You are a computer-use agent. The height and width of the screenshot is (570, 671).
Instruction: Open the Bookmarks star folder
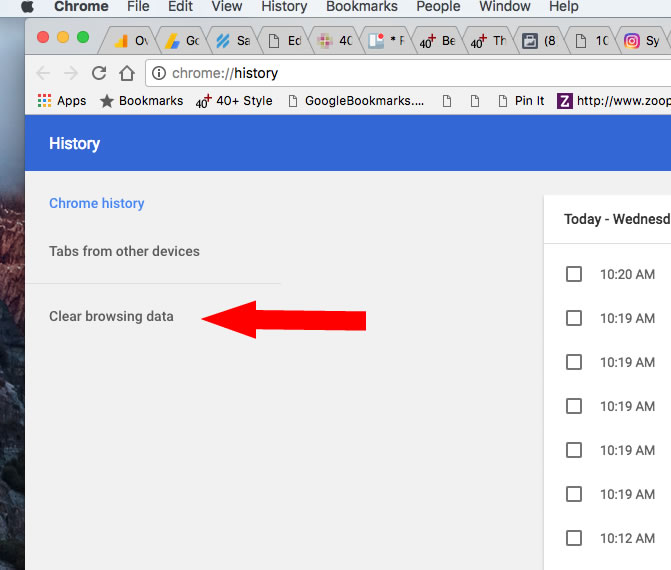pos(141,101)
